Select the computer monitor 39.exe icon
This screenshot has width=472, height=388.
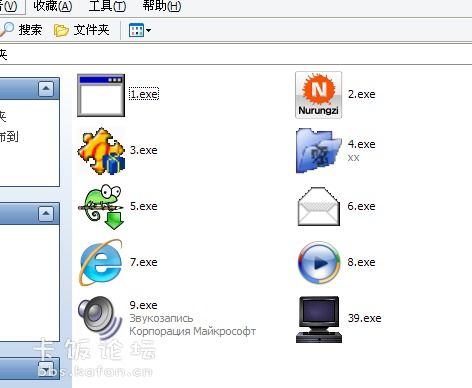pos(319,319)
